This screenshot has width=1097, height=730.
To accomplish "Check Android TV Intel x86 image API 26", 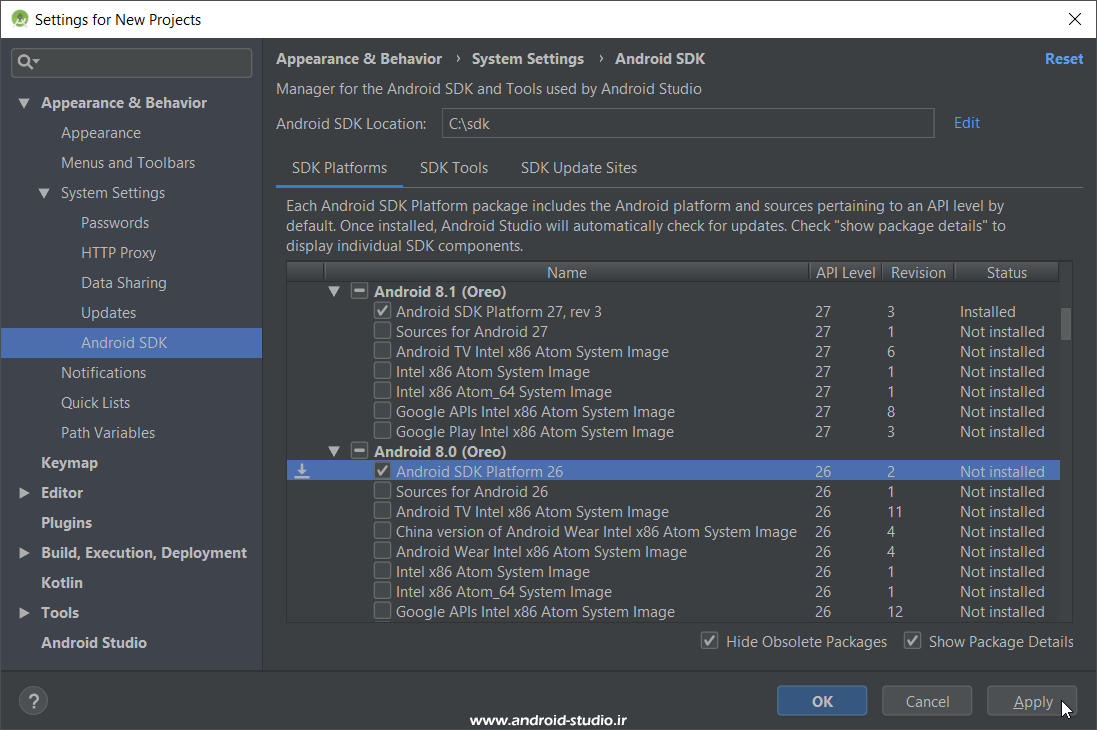I will [382, 511].
